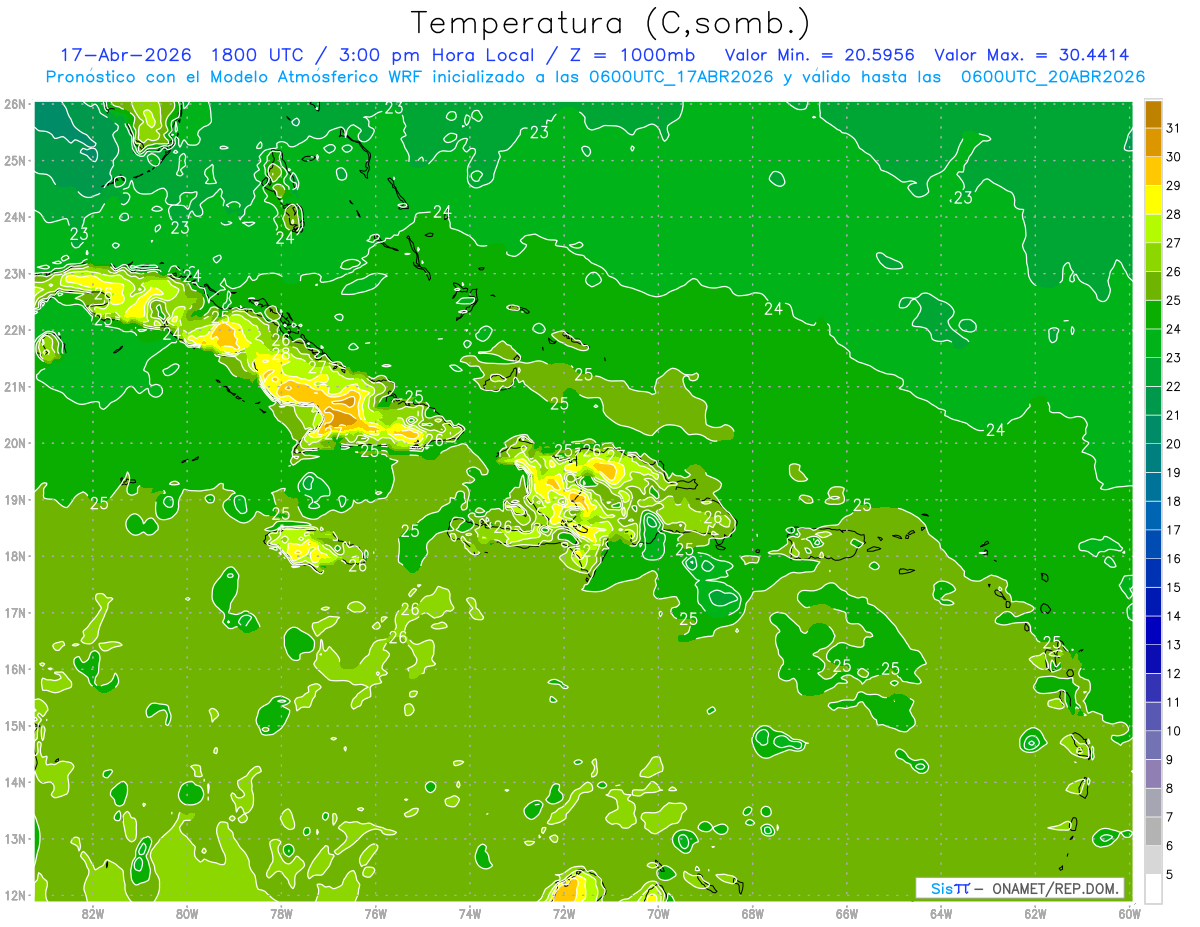Click the 0600UTC_20ABR2026 valid-until text
1200x927 pixels.
click(1053, 77)
